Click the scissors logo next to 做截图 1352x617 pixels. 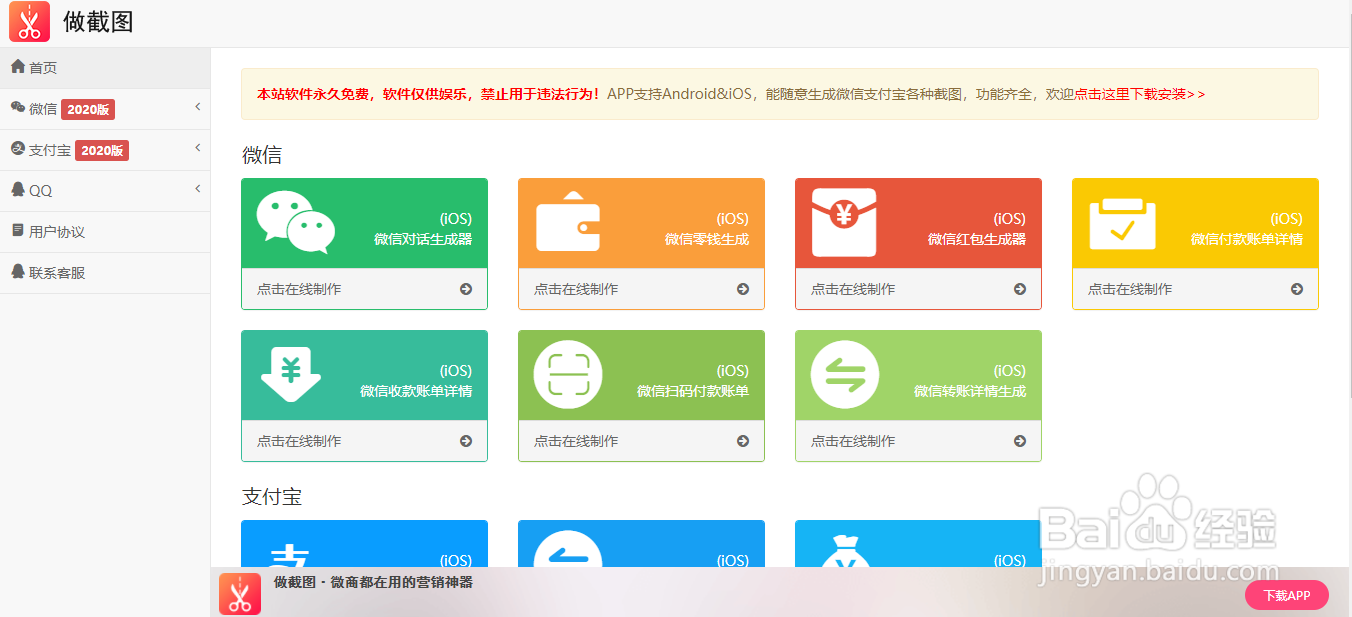coord(28,21)
